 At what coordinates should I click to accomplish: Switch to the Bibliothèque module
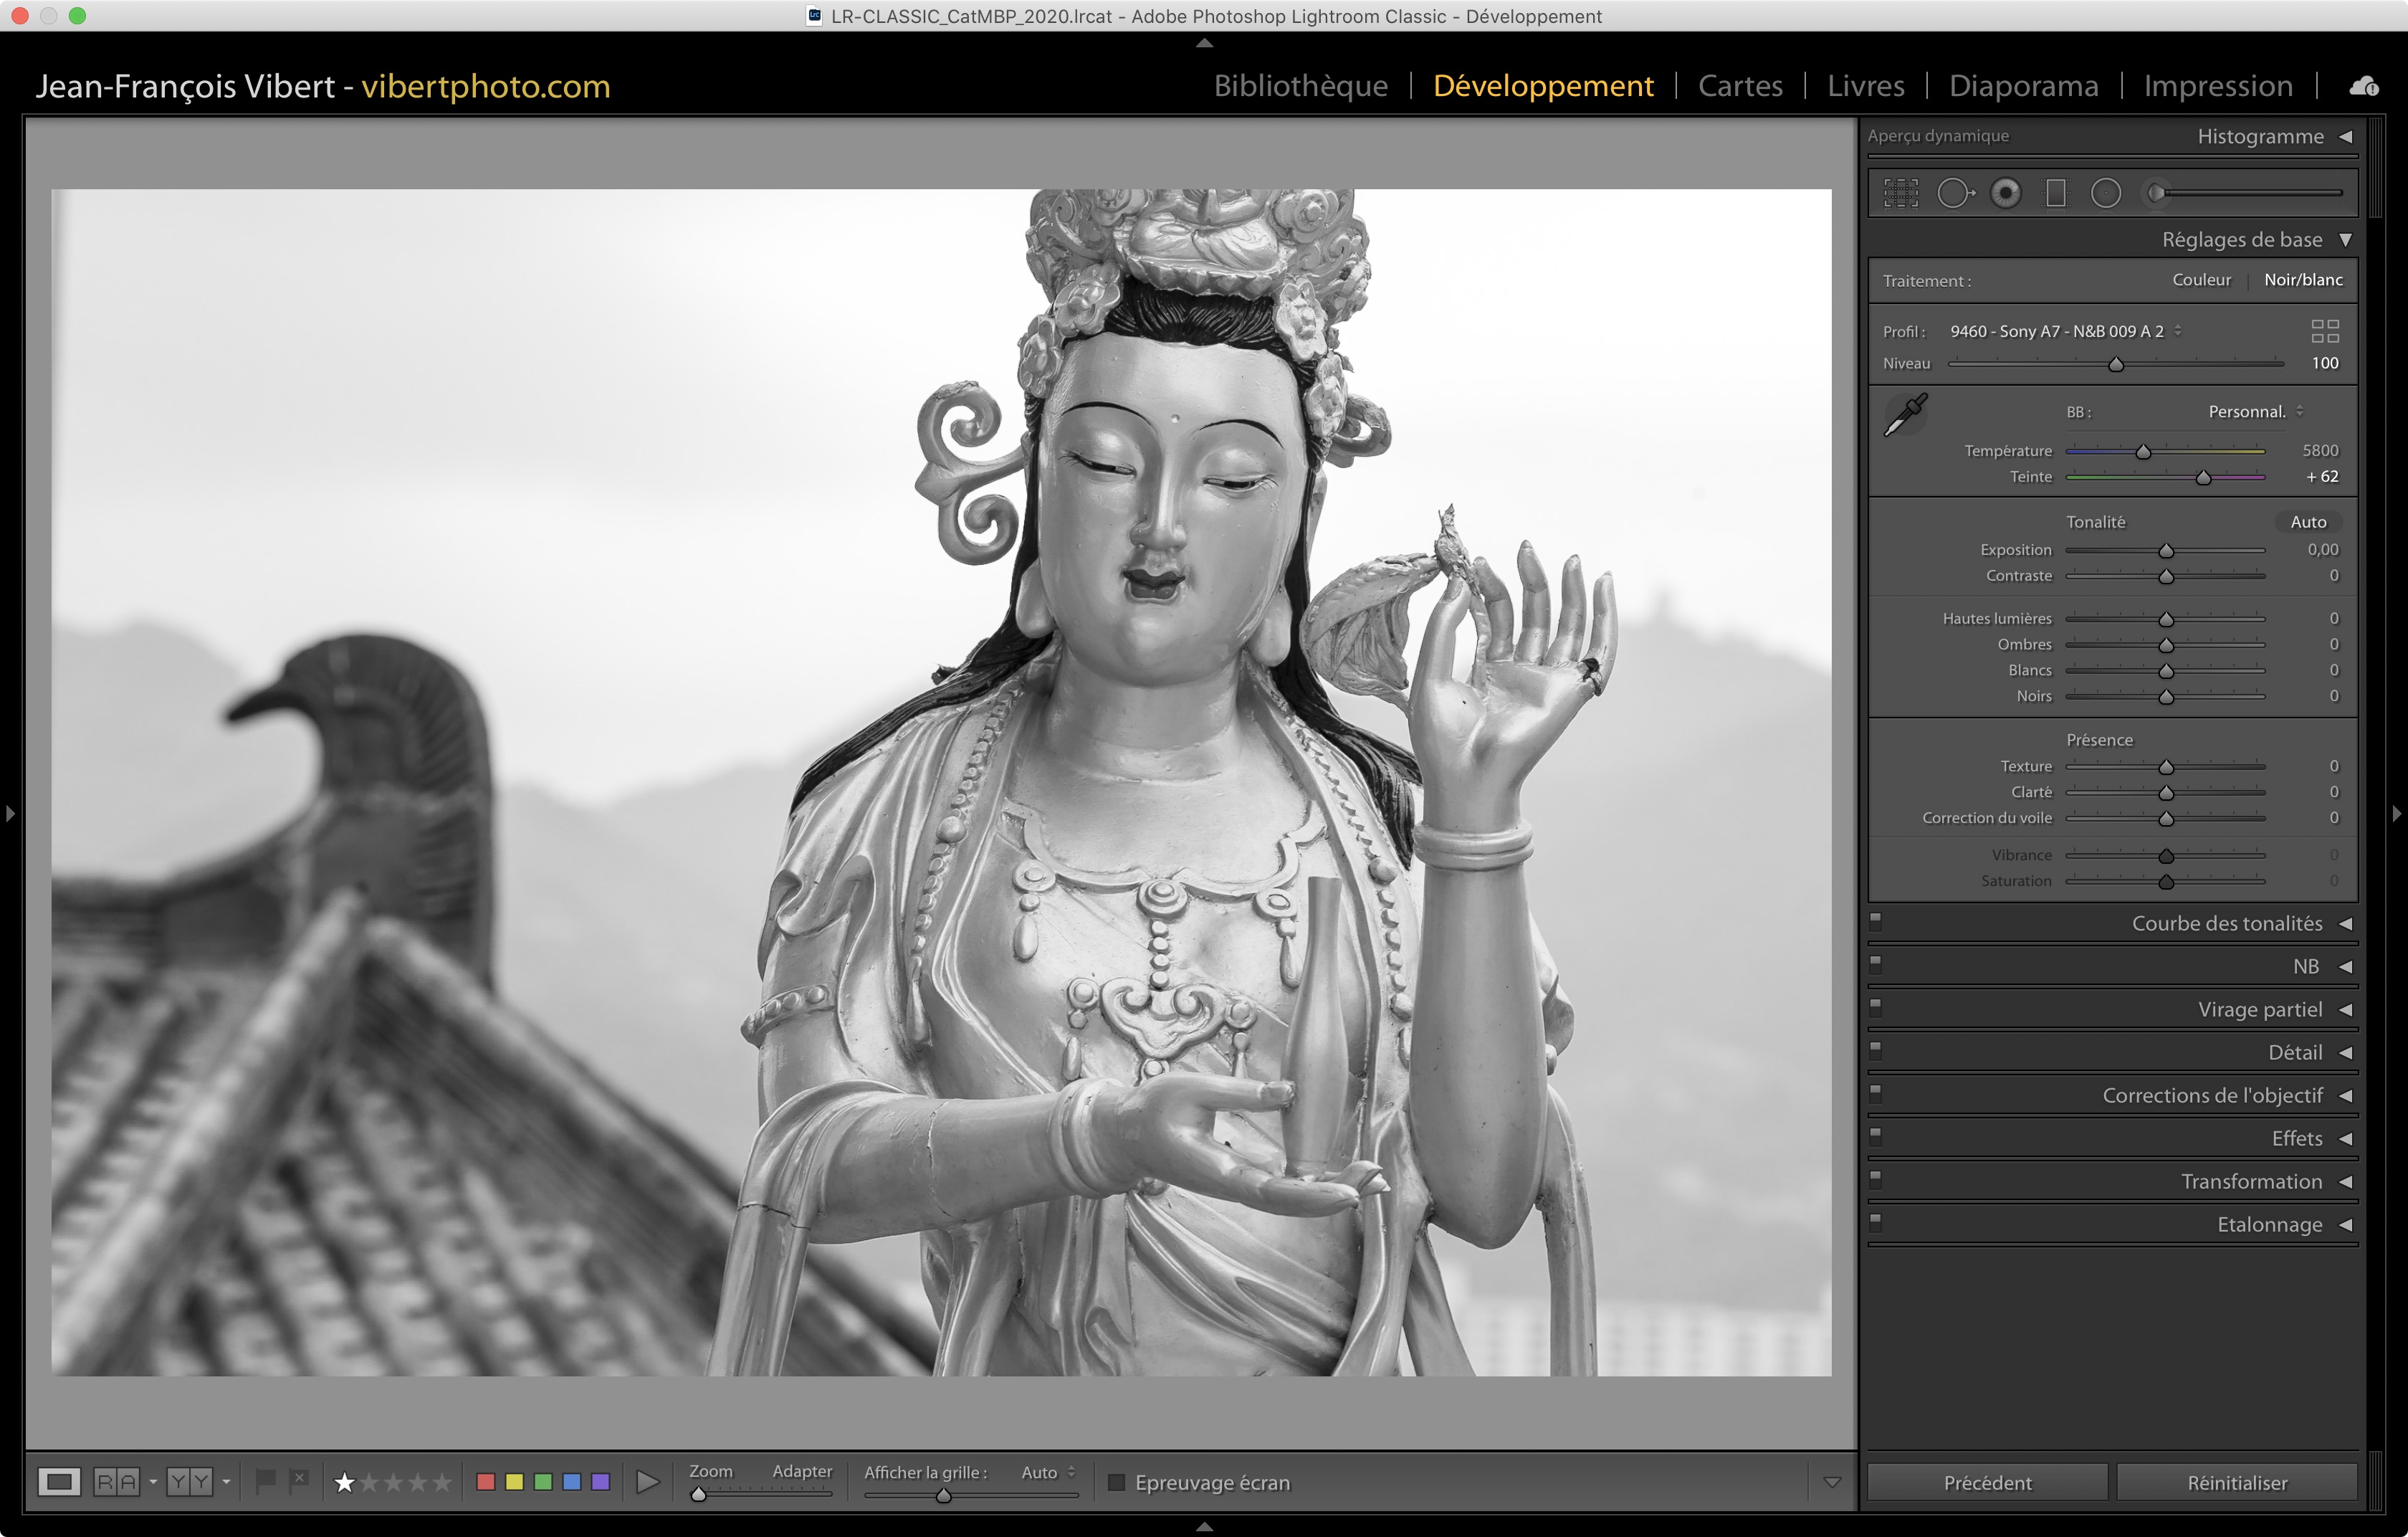tap(1300, 86)
